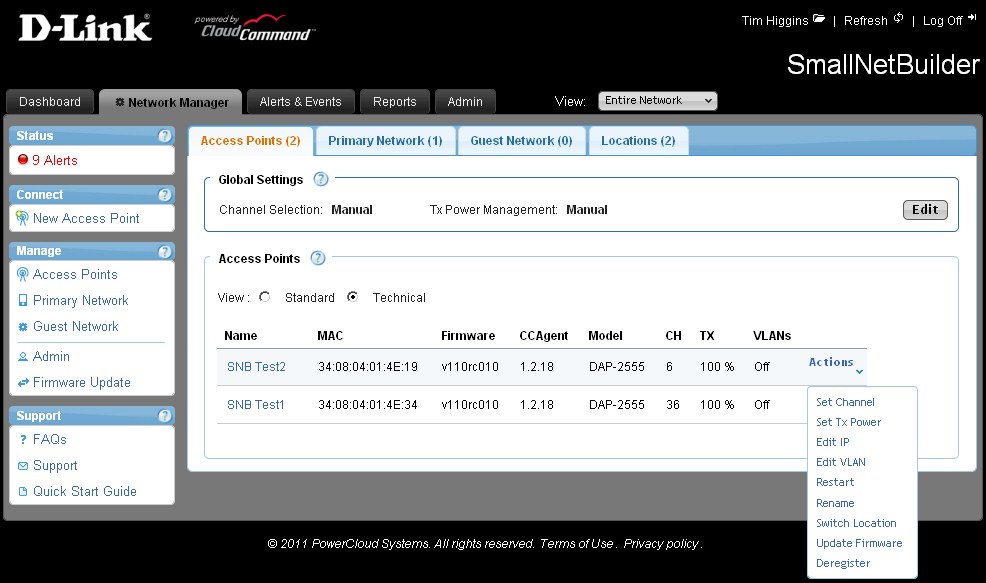This screenshot has width=986, height=583.
Task: Choose Update Firmware from Actions menu
Action: click(859, 544)
